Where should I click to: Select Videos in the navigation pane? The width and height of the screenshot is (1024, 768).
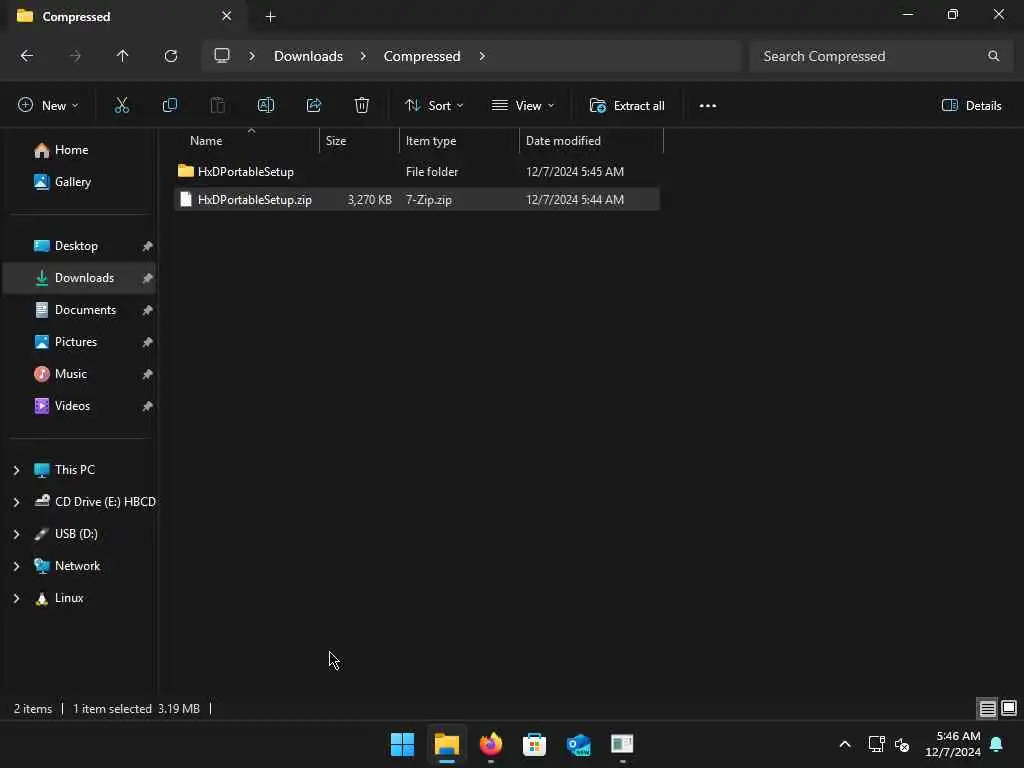coord(80,406)
